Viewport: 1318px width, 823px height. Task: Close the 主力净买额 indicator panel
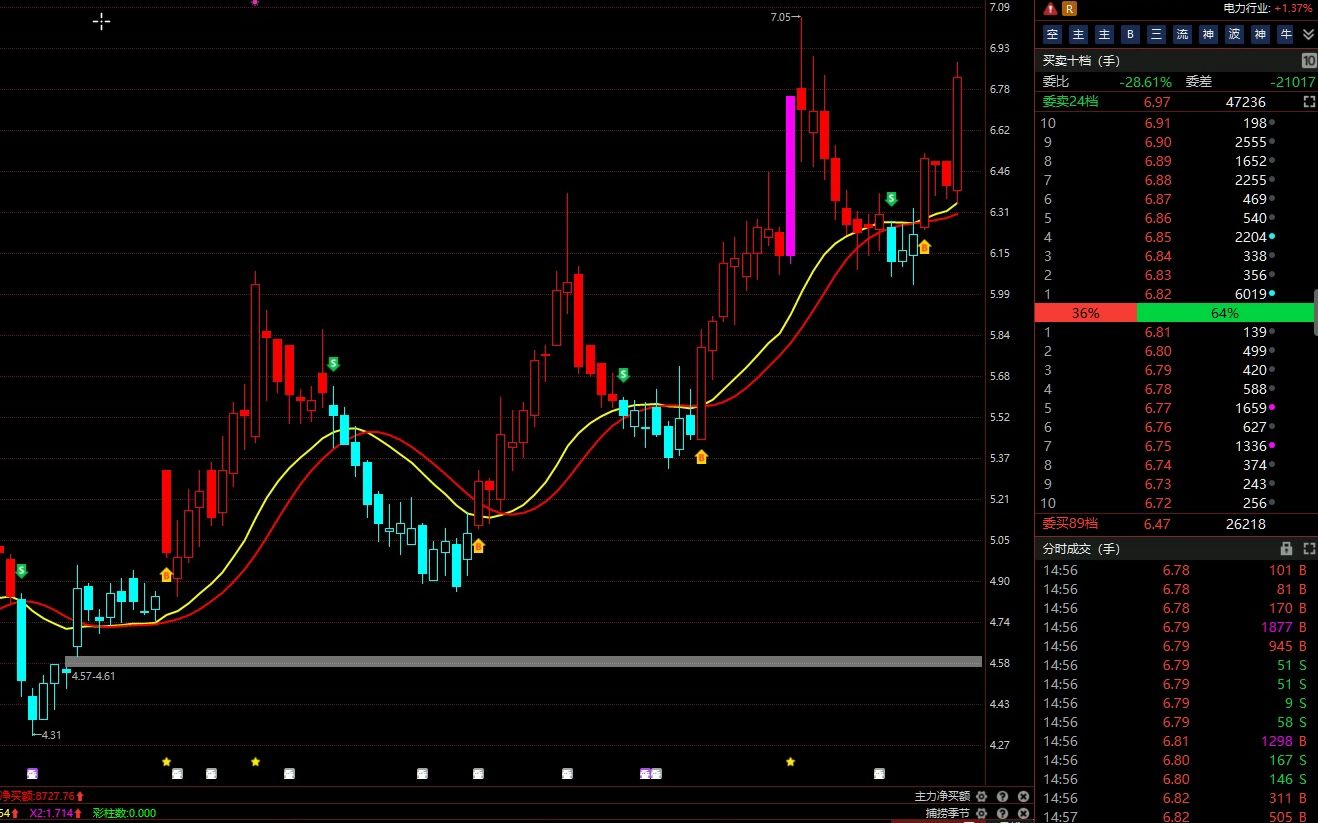(x=1024, y=796)
